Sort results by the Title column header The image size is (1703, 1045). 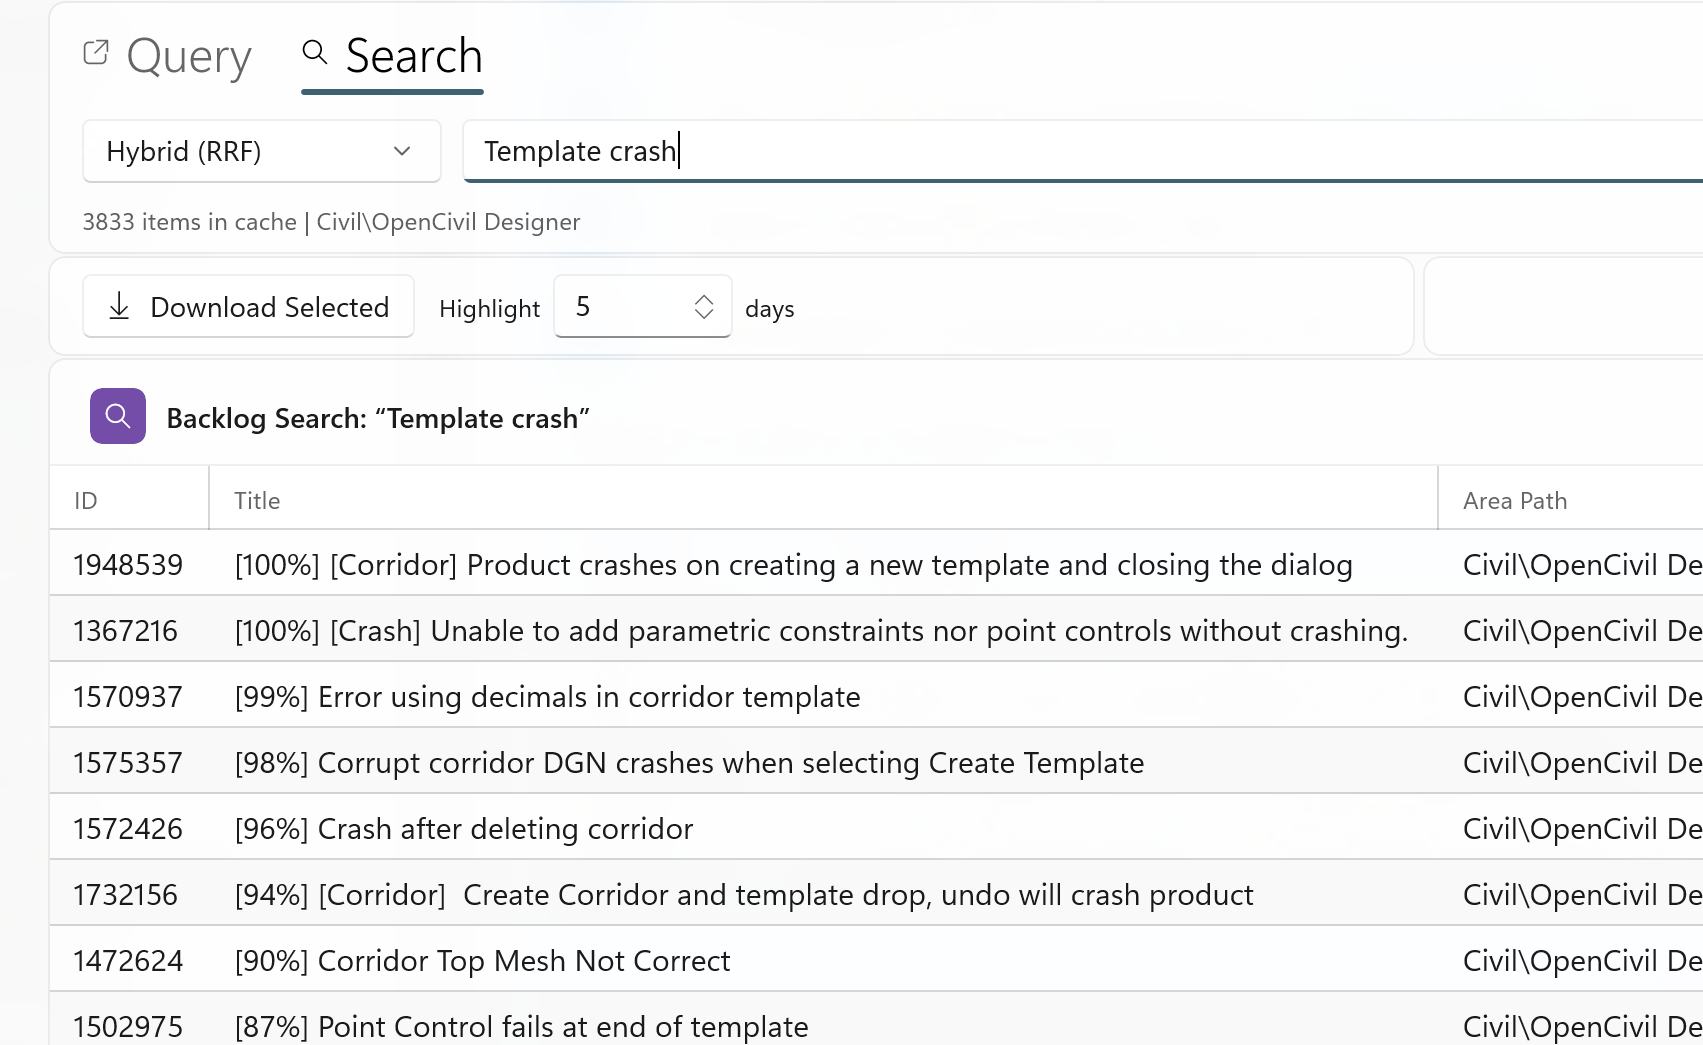pos(257,499)
